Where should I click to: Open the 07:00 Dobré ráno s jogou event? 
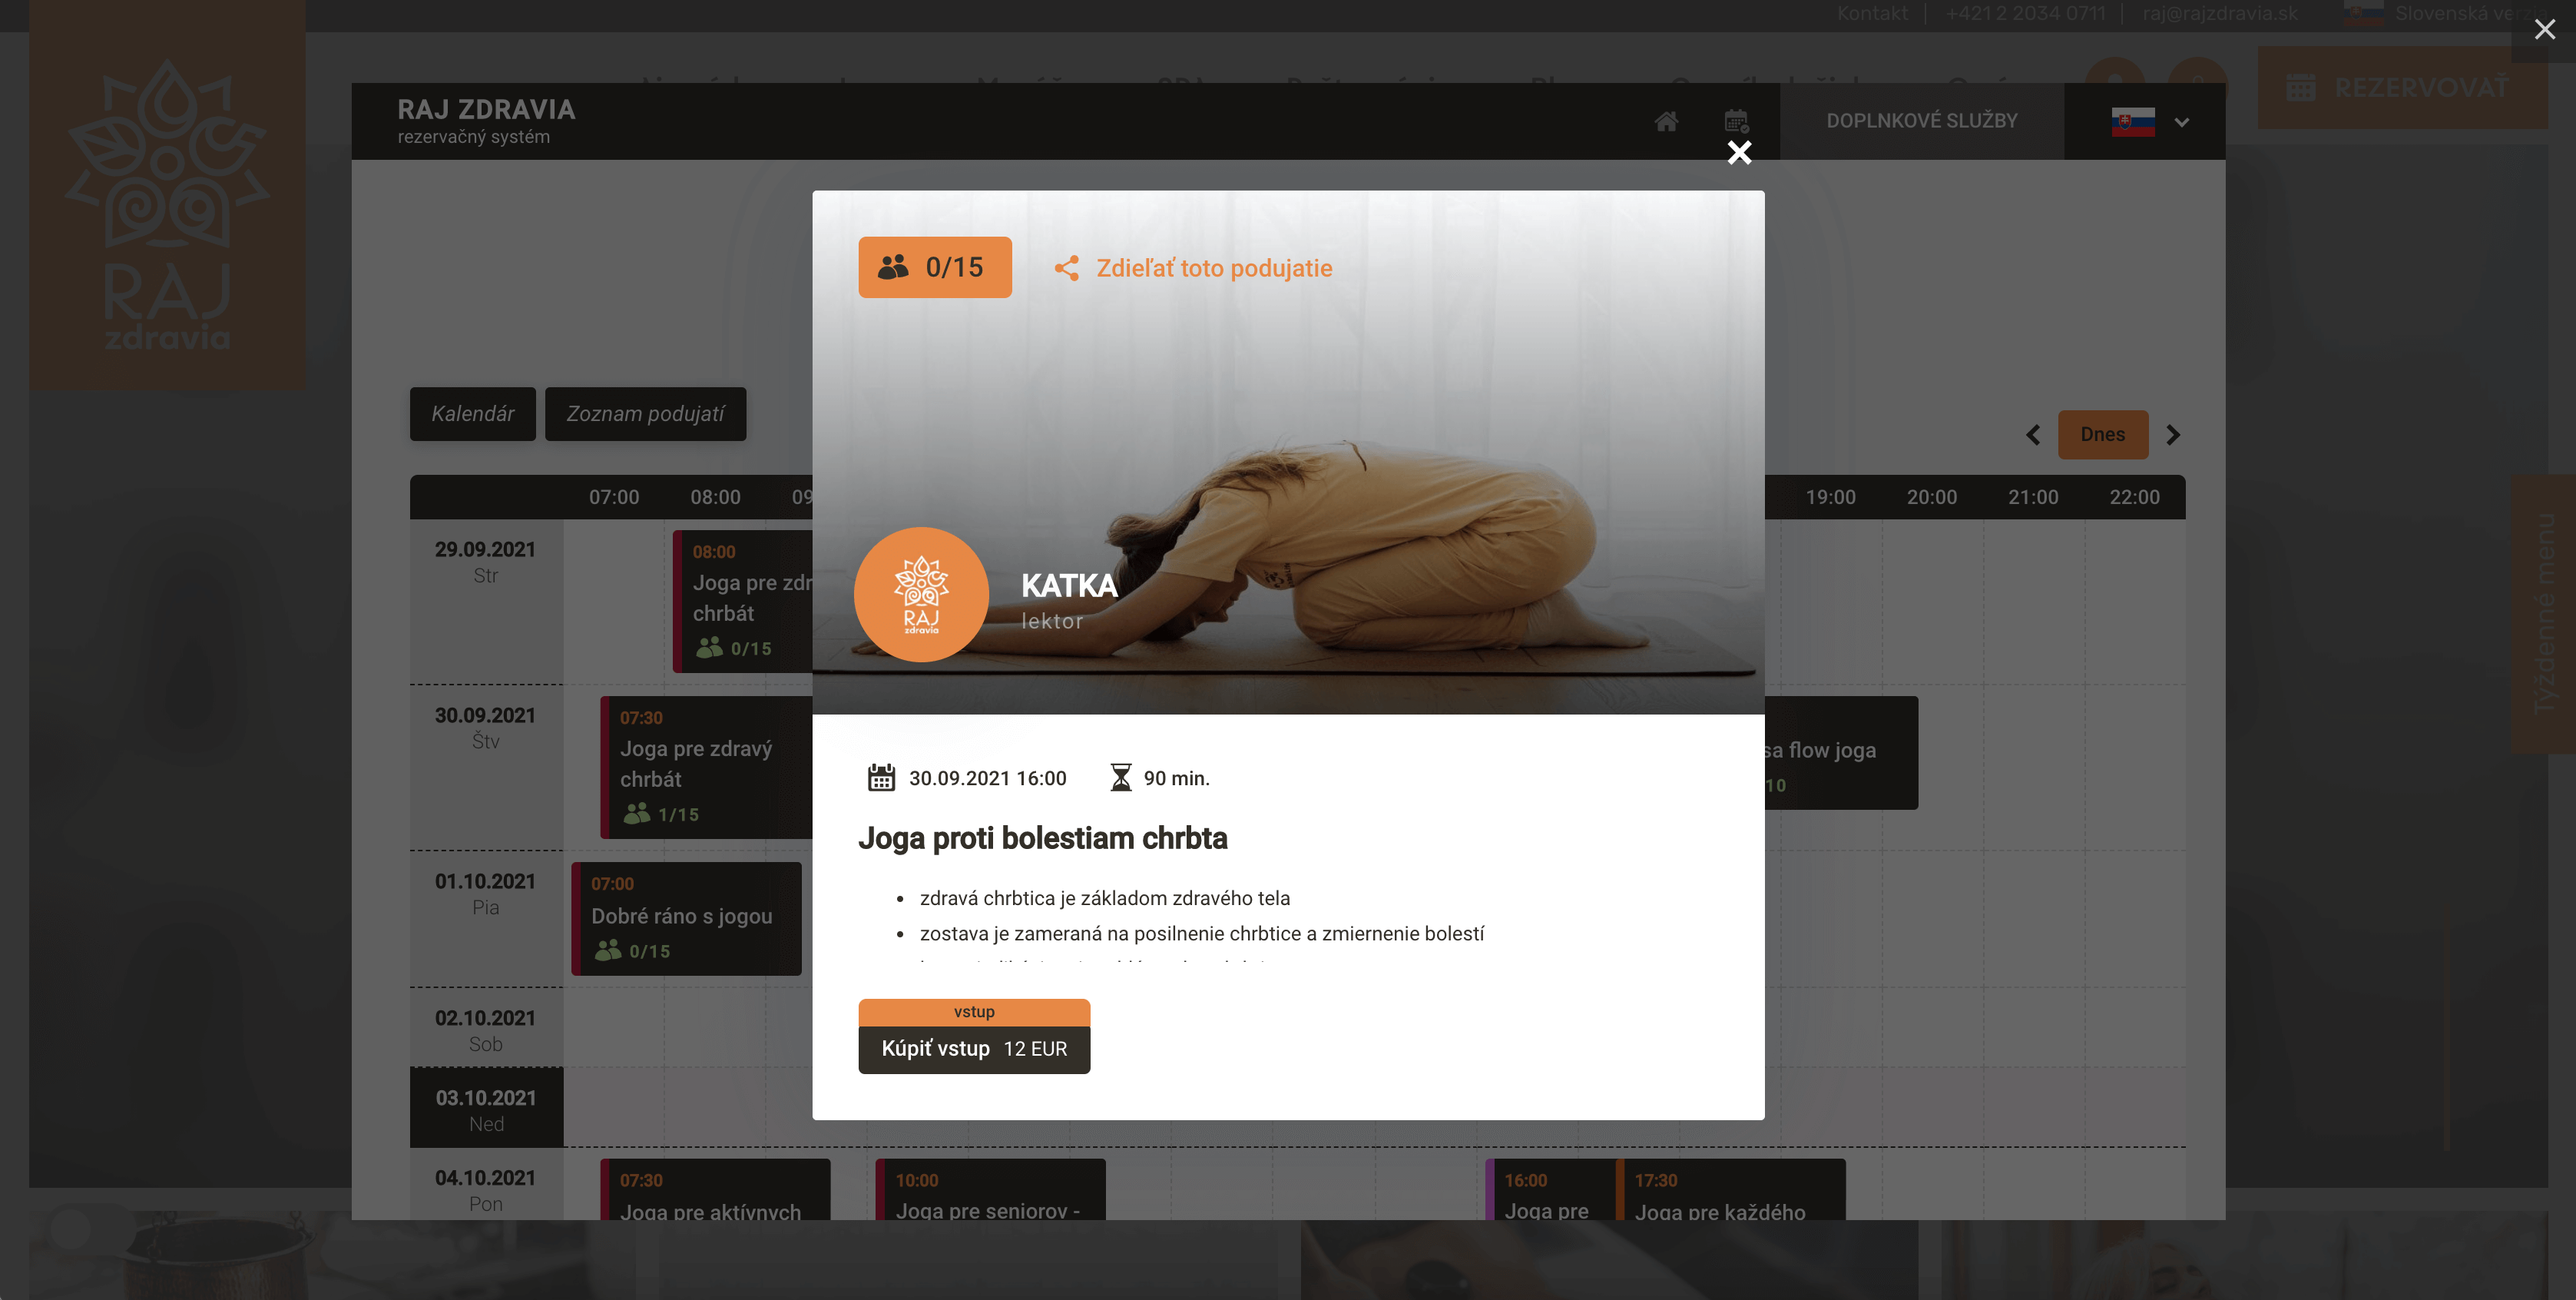pos(686,918)
